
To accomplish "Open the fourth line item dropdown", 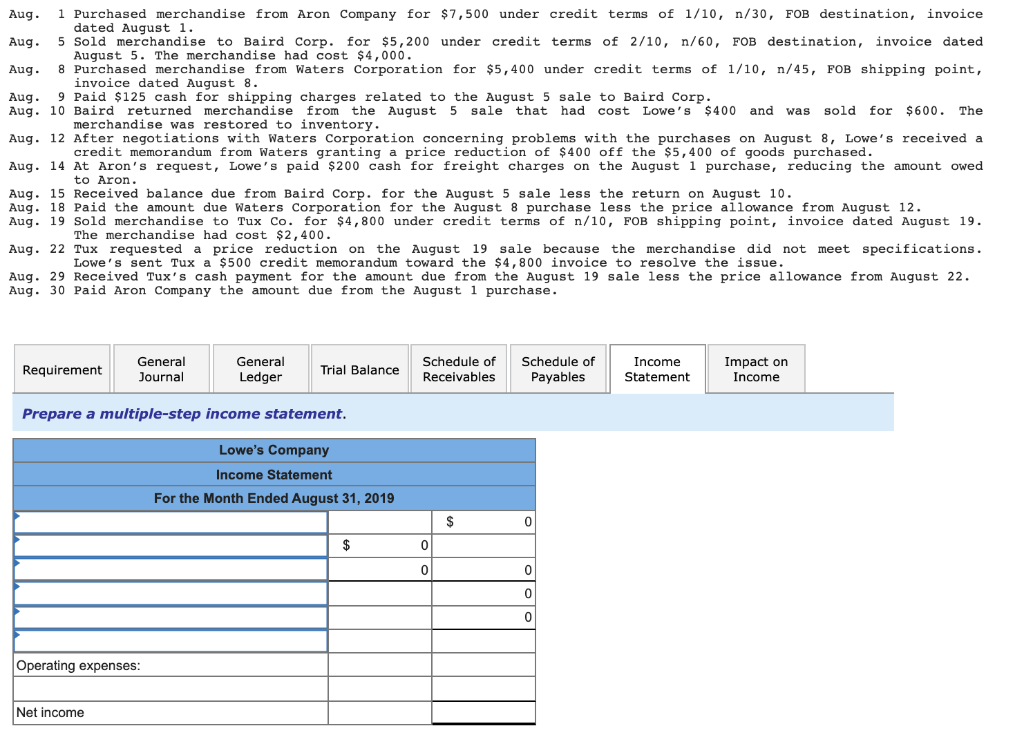I will coord(171,593).
